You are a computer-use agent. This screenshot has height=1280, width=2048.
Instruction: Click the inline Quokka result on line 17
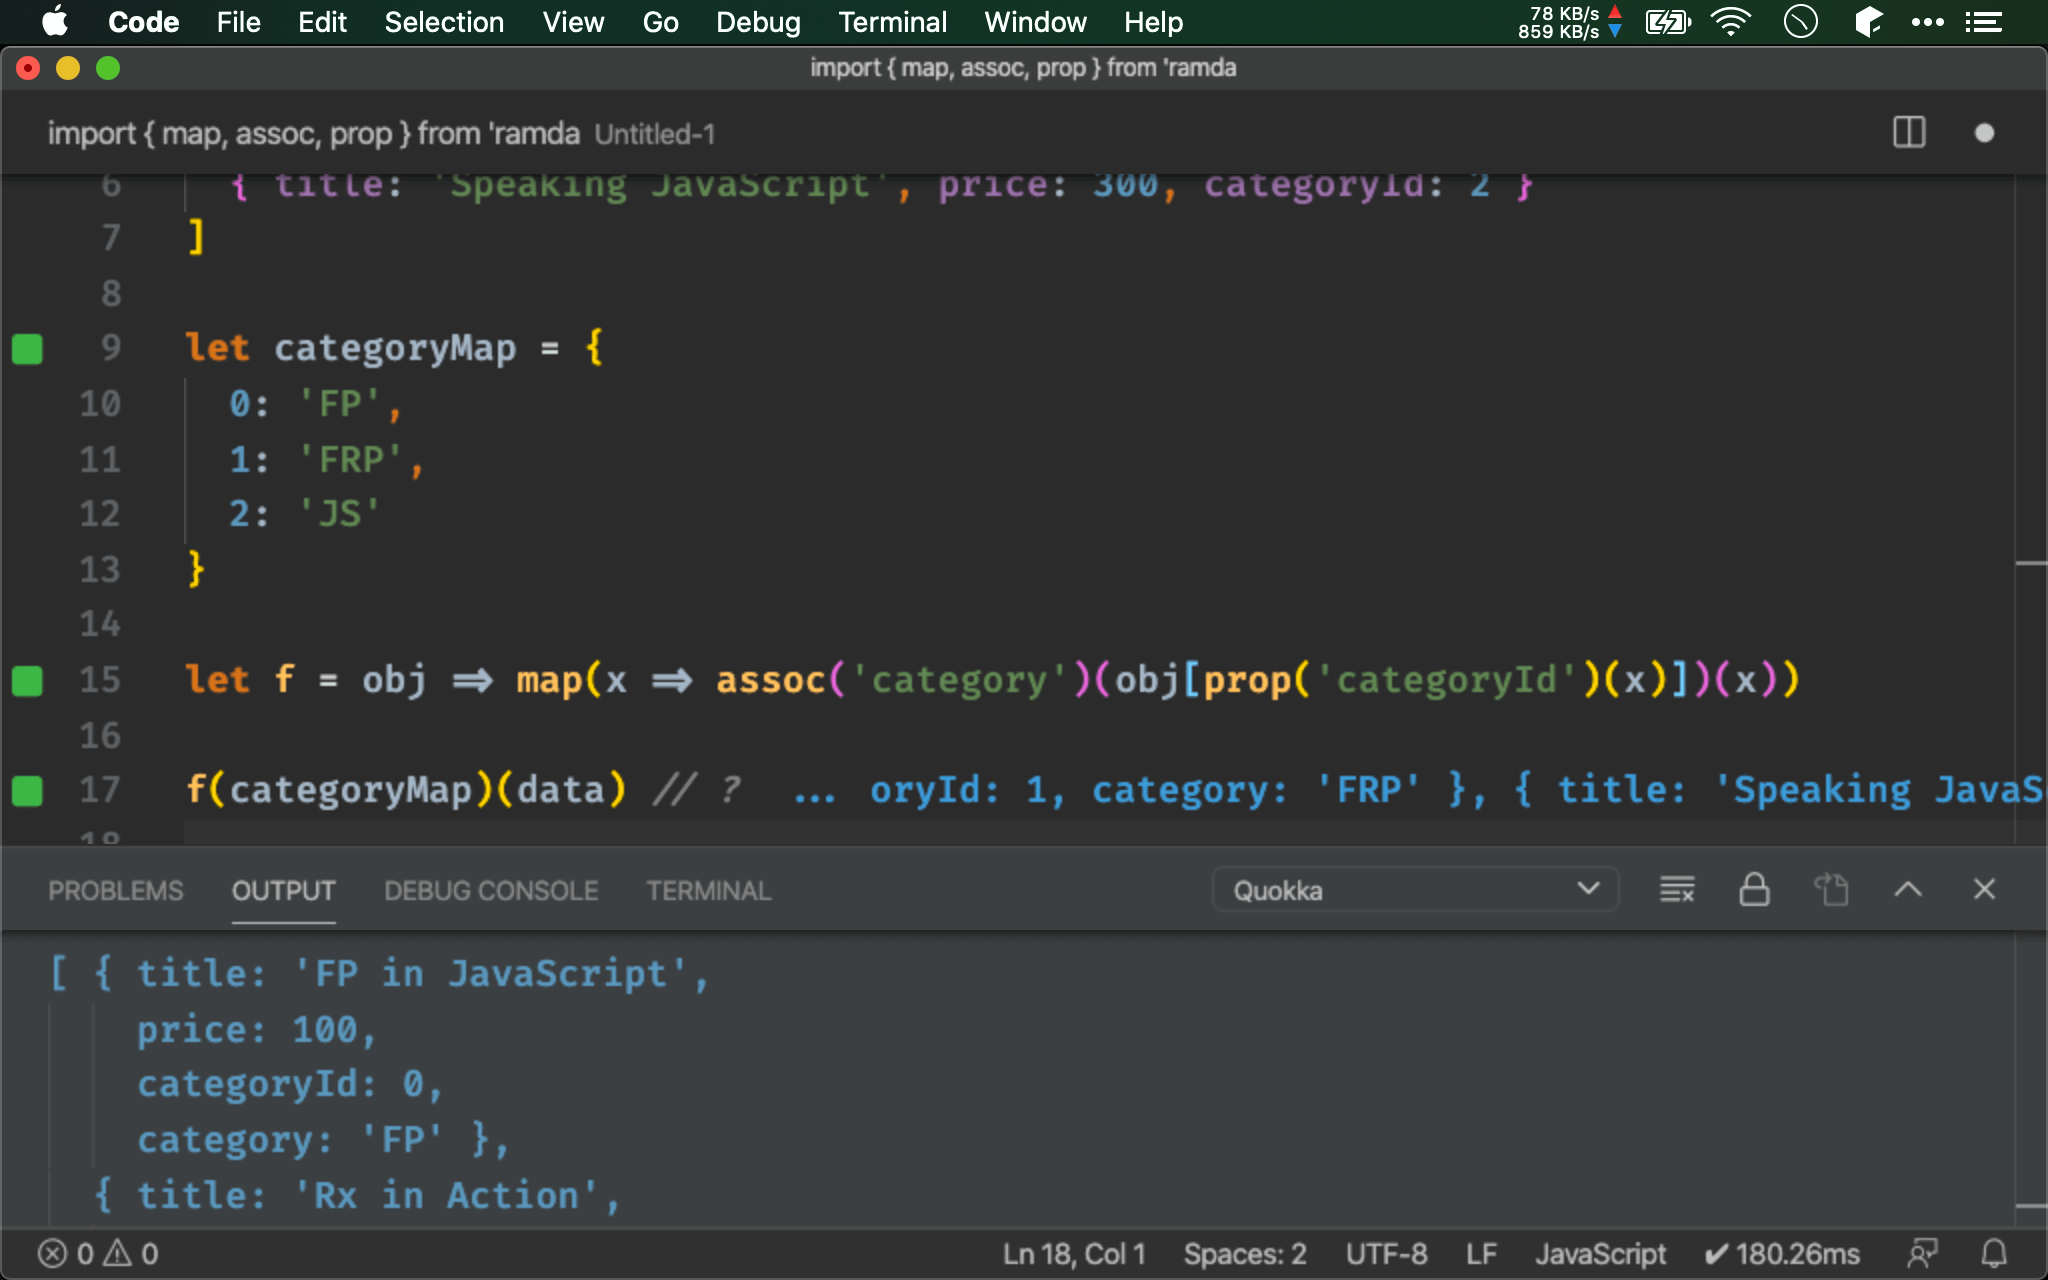[1418, 790]
